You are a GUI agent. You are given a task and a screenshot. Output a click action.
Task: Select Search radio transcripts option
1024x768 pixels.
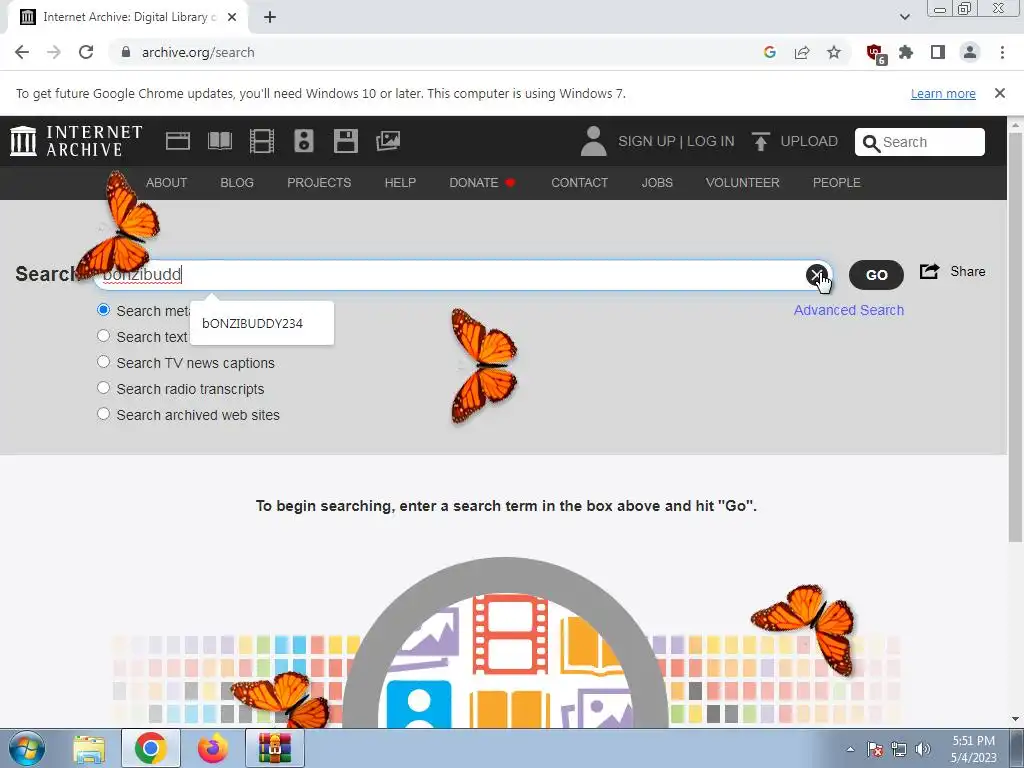click(103, 388)
